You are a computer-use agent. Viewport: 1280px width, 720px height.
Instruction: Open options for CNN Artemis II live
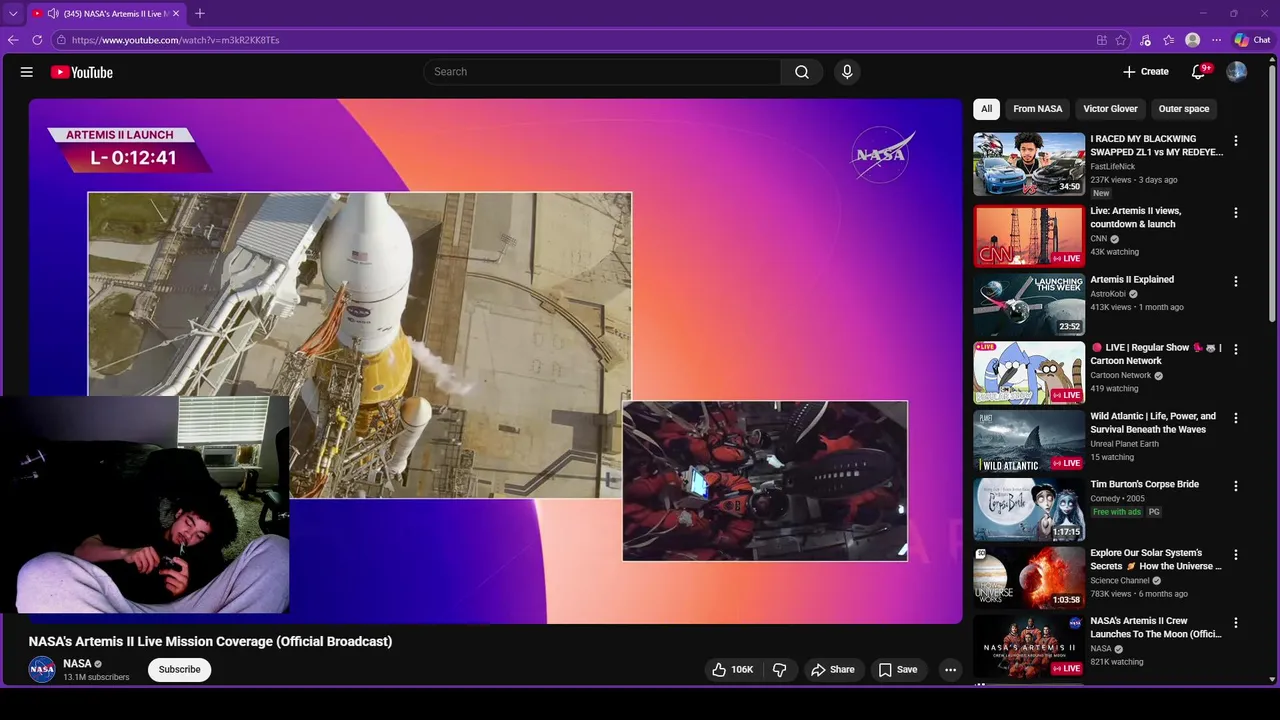[x=1236, y=213]
